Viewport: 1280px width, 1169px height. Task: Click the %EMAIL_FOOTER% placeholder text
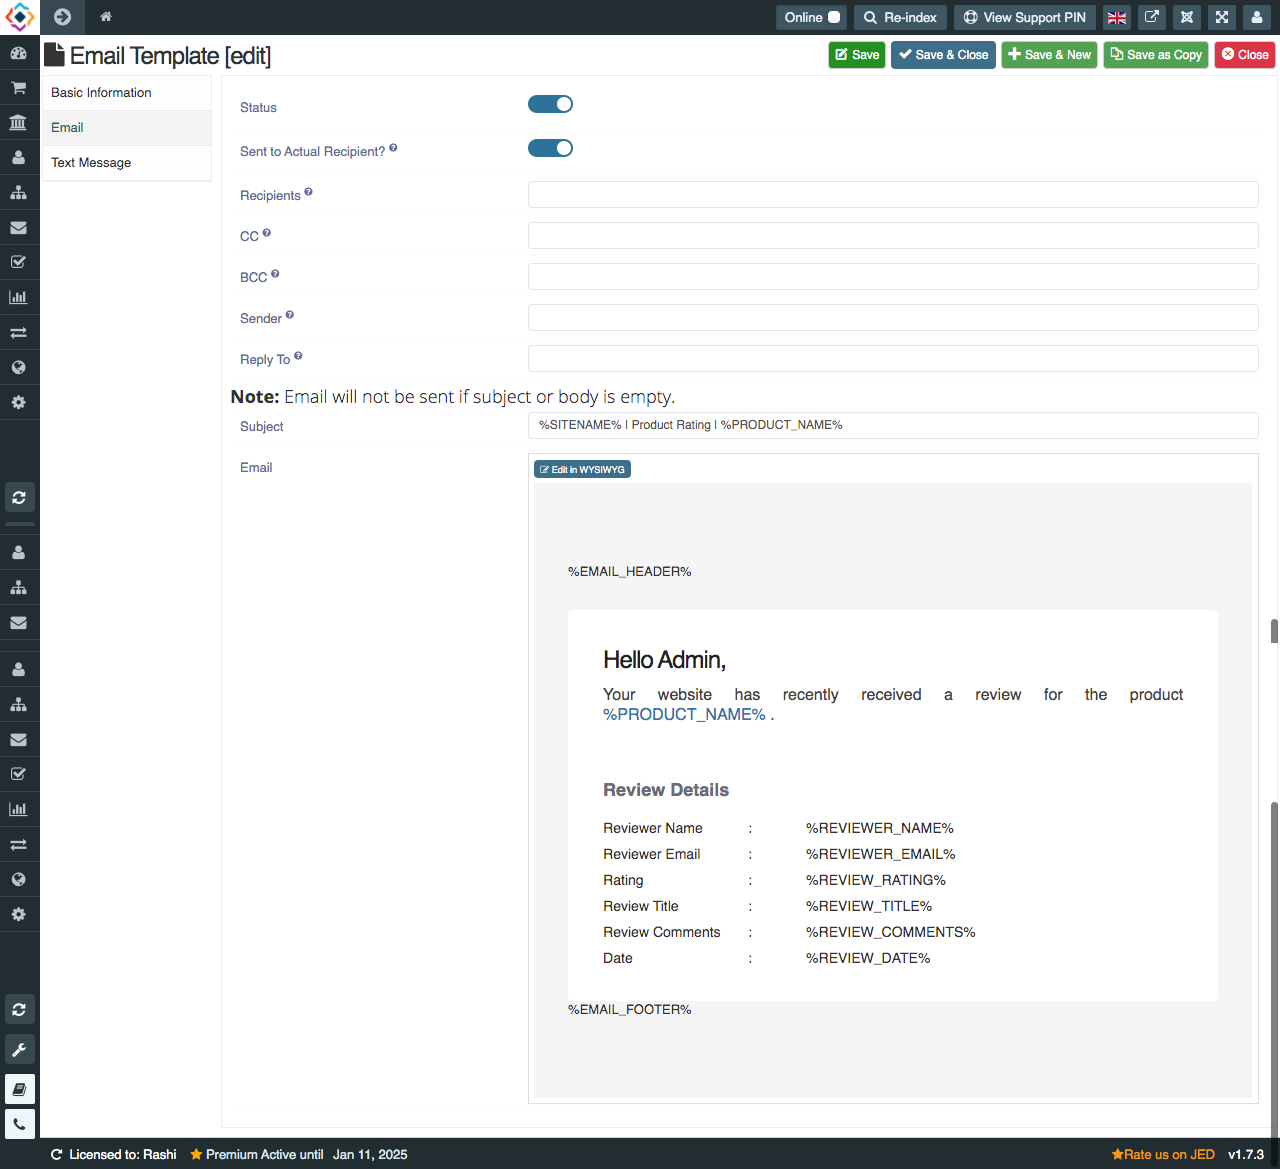click(x=630, y=1010)
